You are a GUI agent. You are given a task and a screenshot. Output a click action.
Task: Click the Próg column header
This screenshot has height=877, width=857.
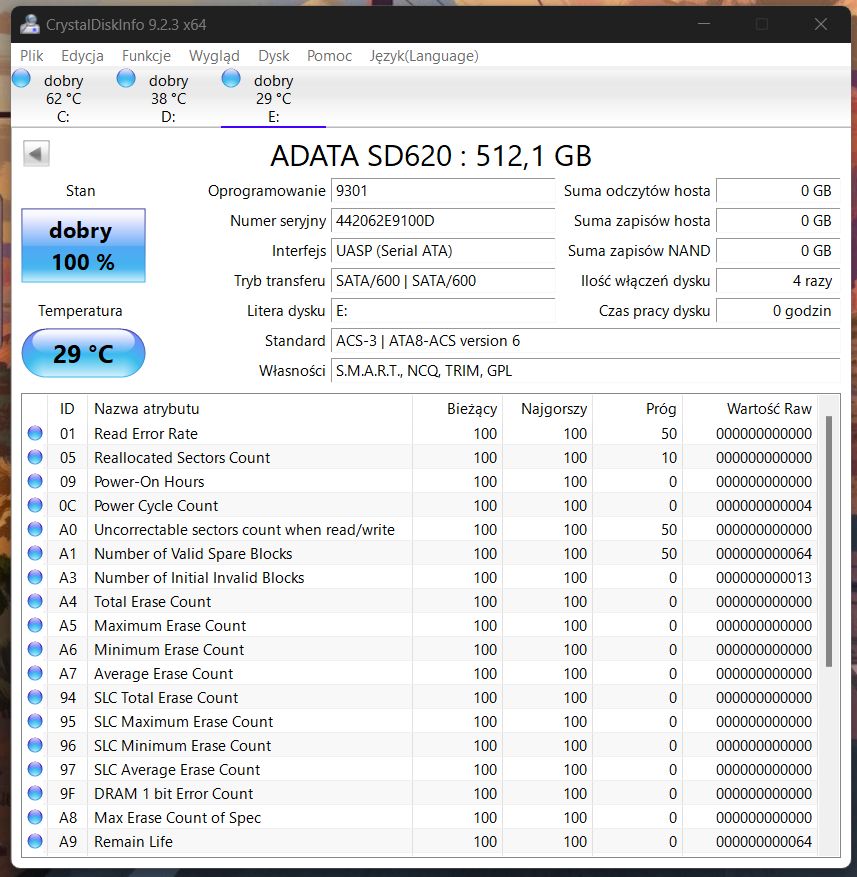pyautogui.click(x=638, y=409)
